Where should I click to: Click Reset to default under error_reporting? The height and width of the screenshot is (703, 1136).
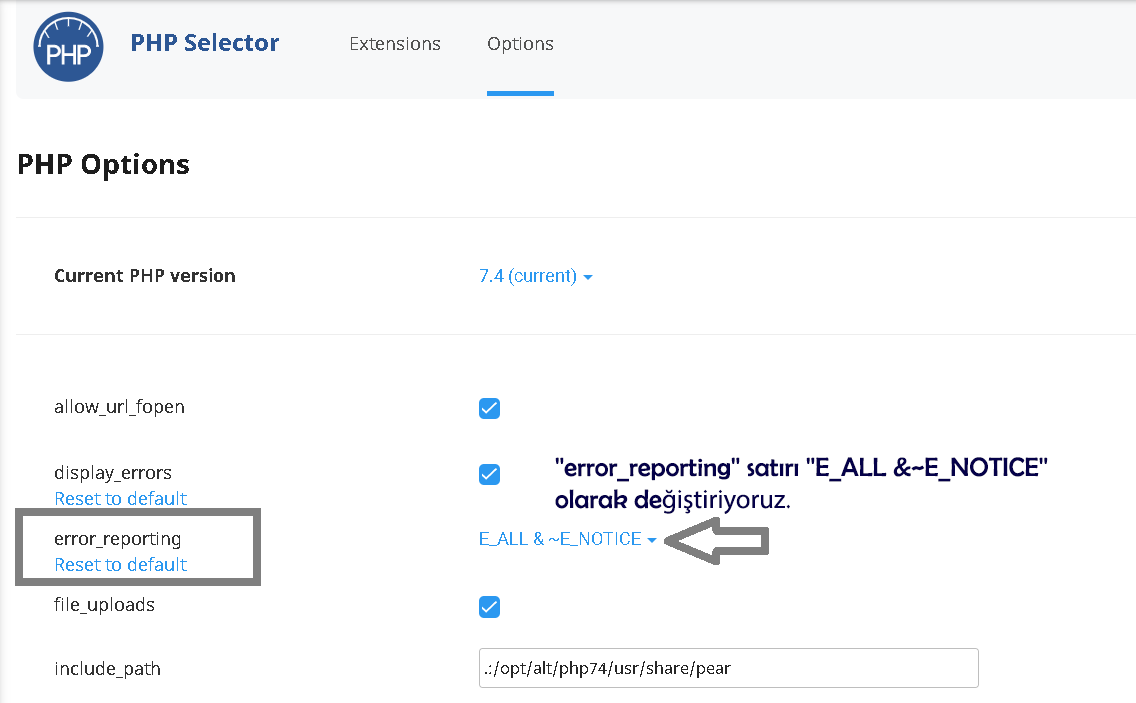(x=121, y=564)
